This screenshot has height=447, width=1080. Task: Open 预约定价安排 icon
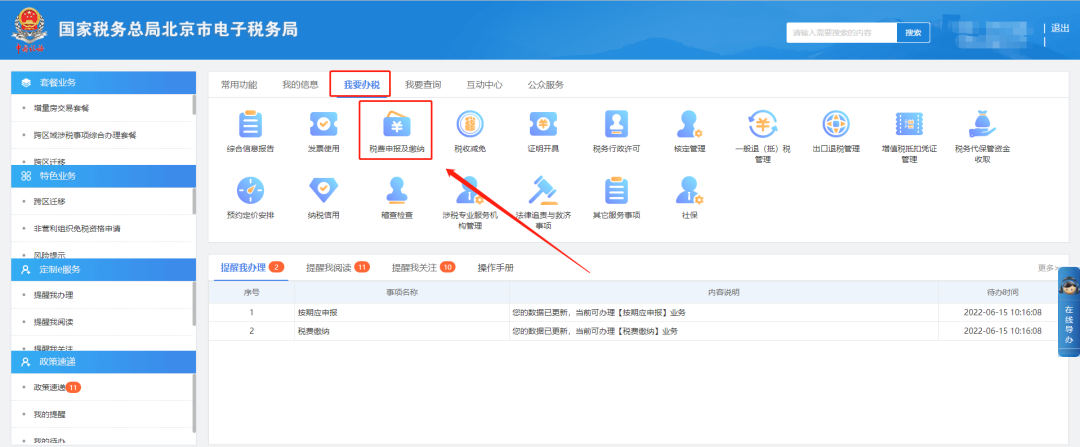click(251, 190)
